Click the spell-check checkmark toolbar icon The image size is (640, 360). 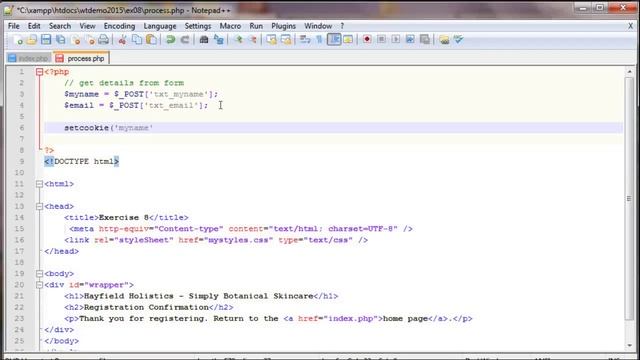(458, 40)
